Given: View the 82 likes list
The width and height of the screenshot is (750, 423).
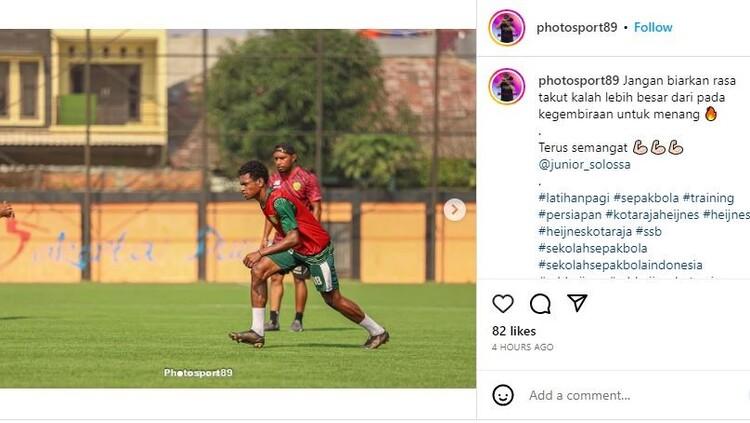Looking at the screenshot, I should point(514,331).
